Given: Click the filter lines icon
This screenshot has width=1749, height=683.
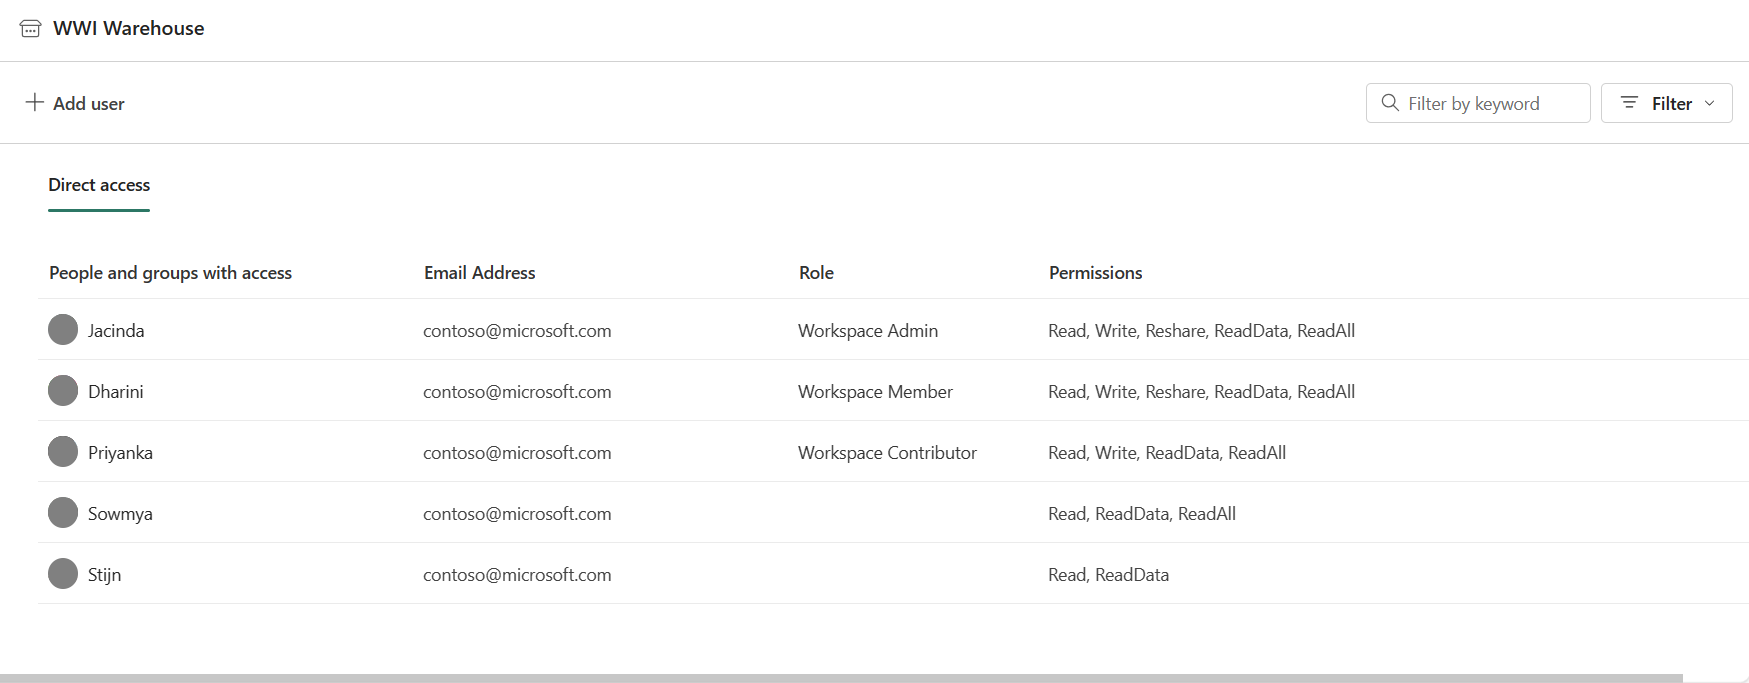Looking at the screenshot, I should 1629,103.
